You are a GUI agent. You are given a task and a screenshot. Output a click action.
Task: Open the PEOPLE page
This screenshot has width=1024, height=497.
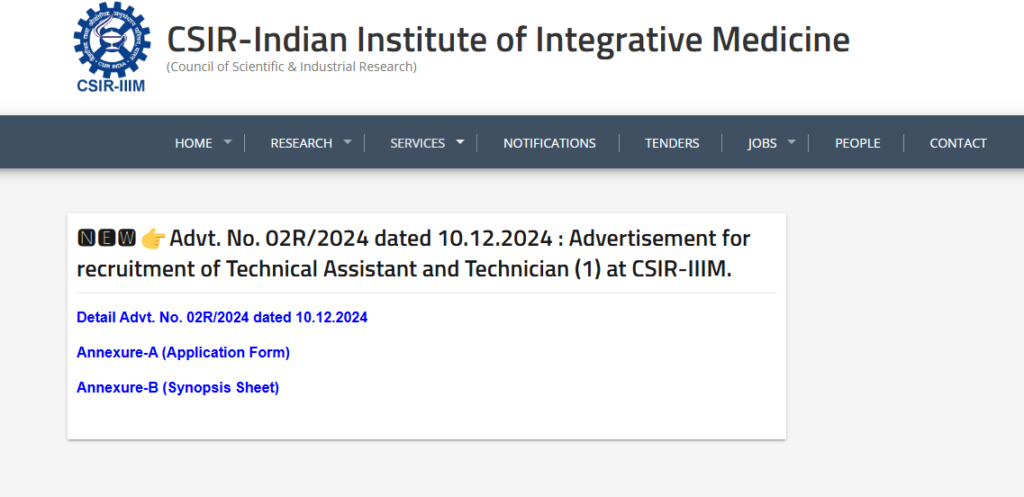coord(857,143)
